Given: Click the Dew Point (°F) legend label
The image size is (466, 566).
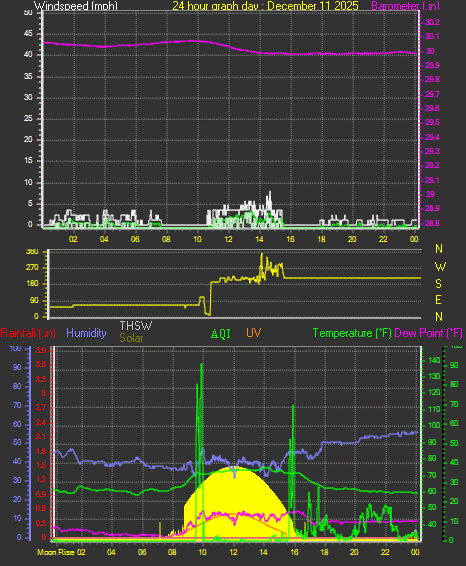Looking at the screenshot, I should [x=428, y=333].
